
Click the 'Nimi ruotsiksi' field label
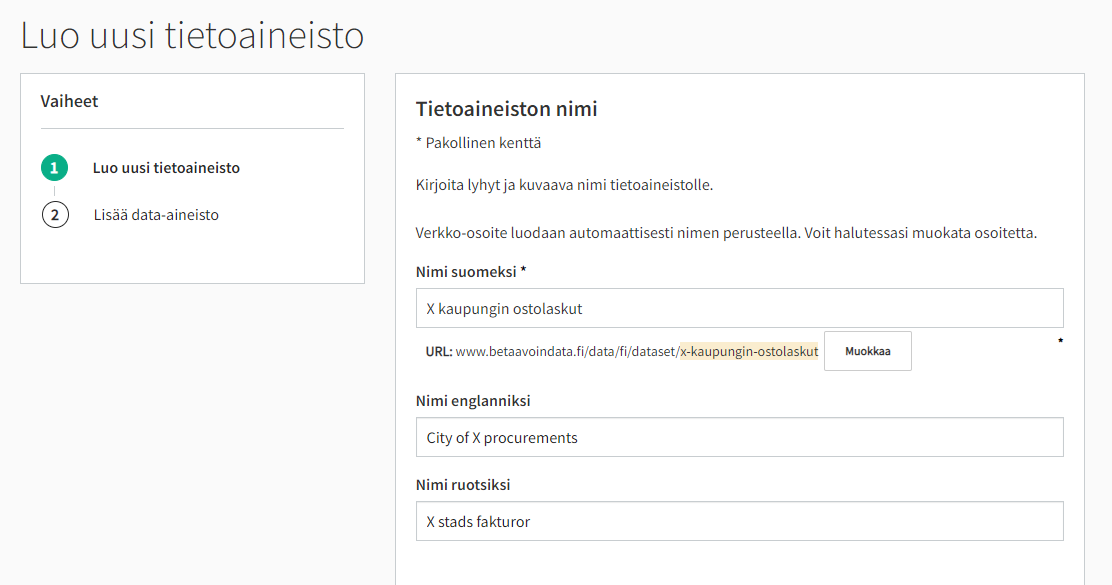(x=463, y=485)
